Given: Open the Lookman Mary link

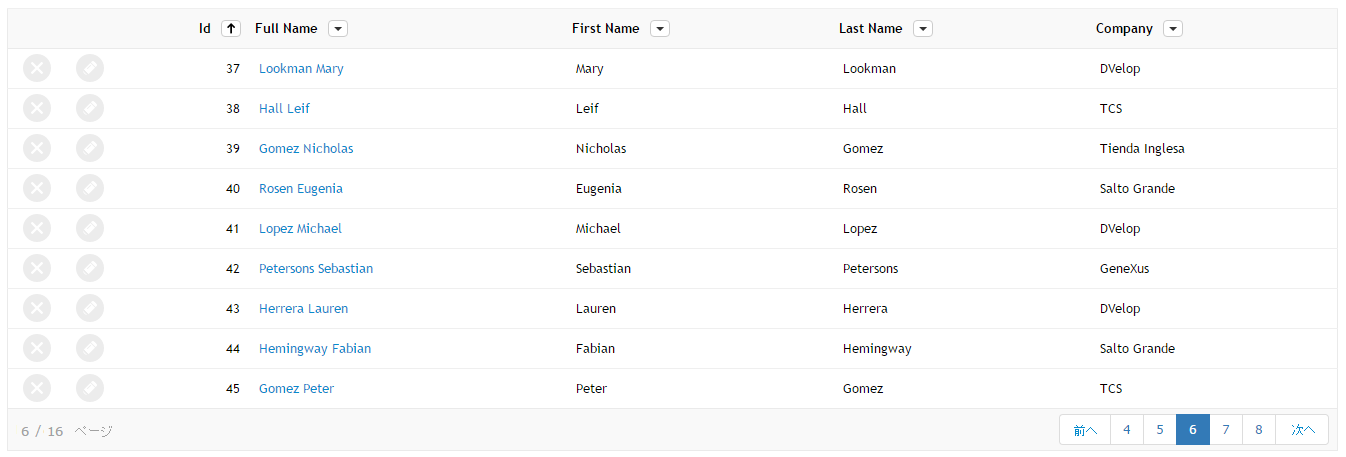Looking at the screenshot, I should (x=301, y=68).
